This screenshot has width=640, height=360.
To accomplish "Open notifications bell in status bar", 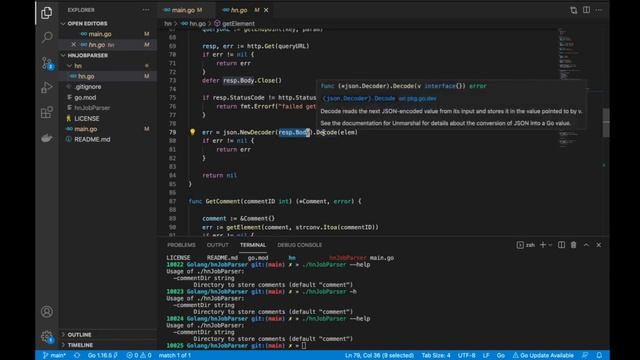I will [x=599, y=355].
